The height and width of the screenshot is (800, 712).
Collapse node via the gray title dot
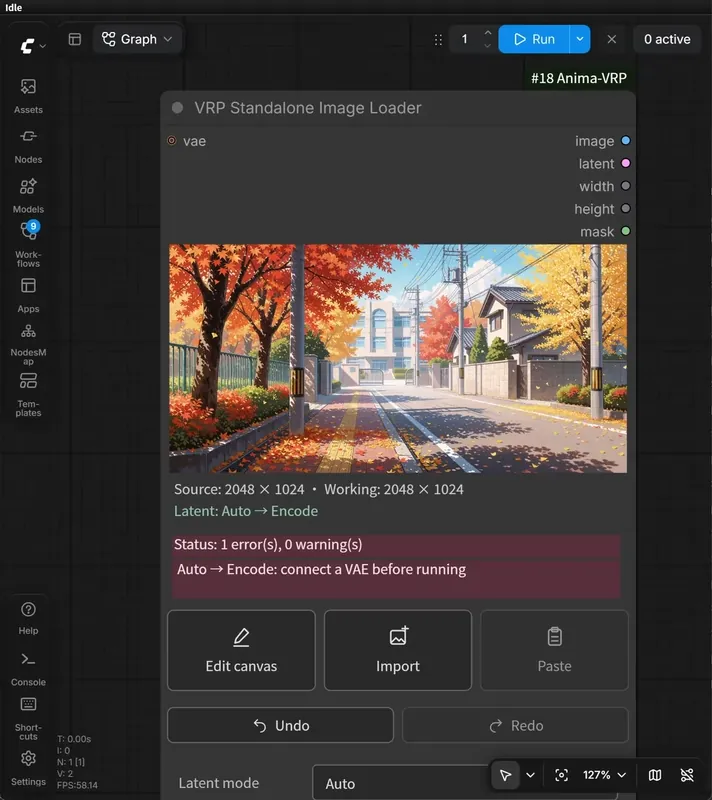pyautogui.click(x=177, y=108)
